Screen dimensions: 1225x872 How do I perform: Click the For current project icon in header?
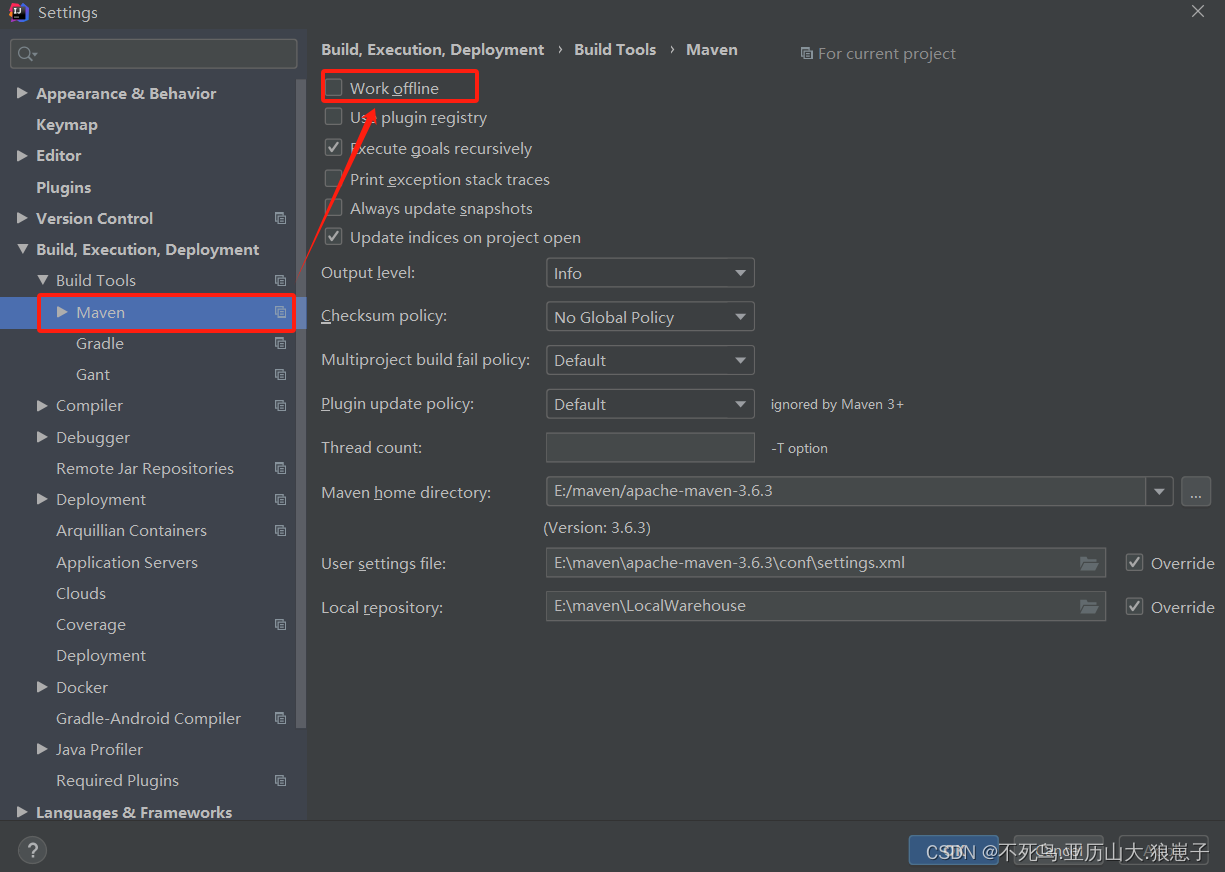807,53
